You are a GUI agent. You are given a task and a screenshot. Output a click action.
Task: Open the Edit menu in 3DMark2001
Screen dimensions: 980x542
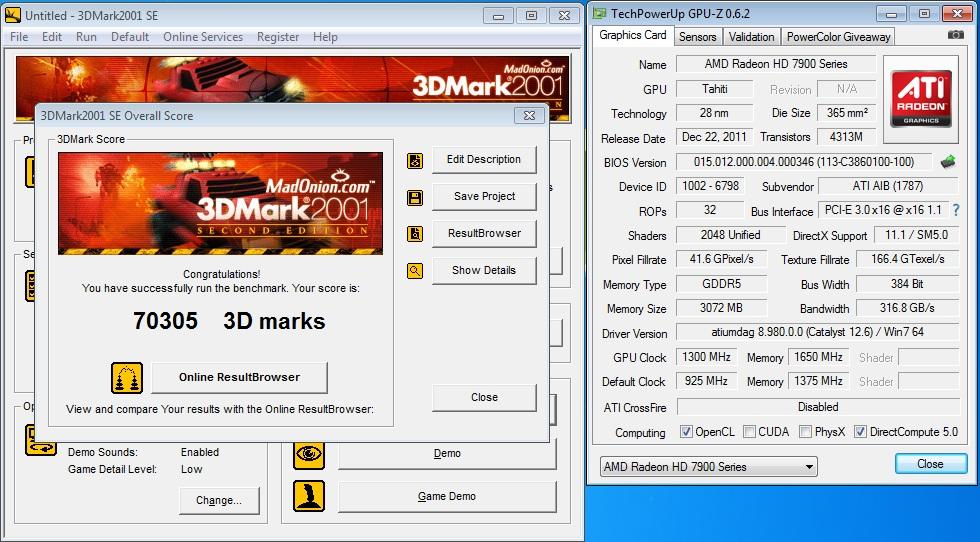(x=52, y=37)
